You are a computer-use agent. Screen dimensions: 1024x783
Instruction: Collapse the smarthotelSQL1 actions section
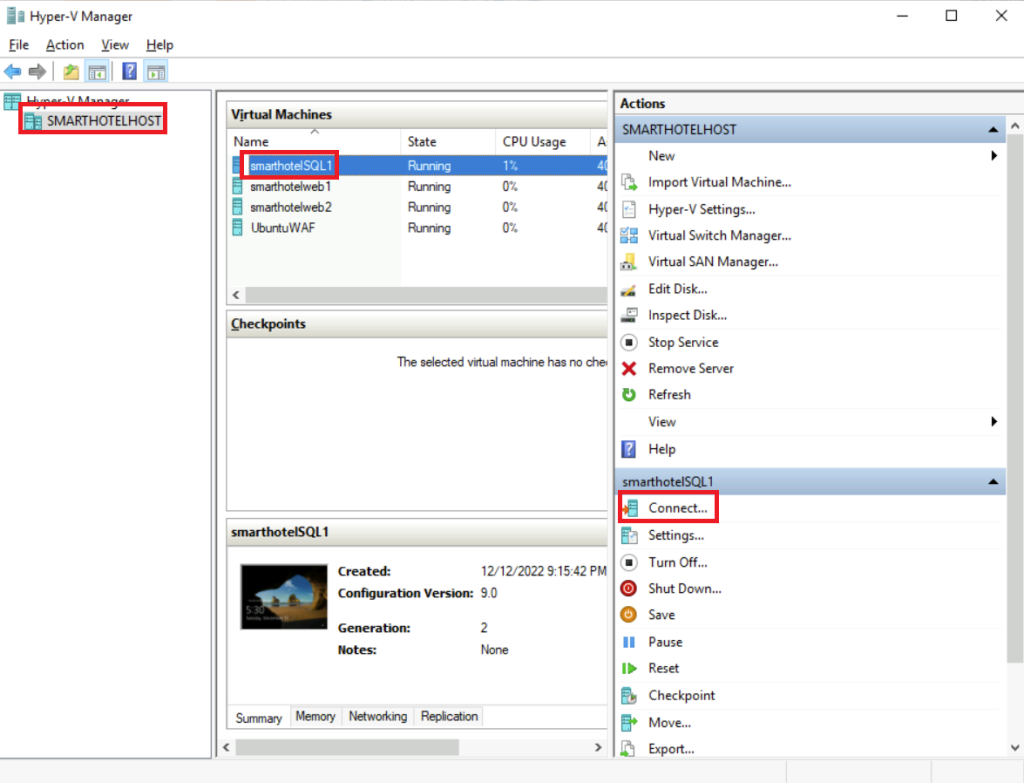993,482
